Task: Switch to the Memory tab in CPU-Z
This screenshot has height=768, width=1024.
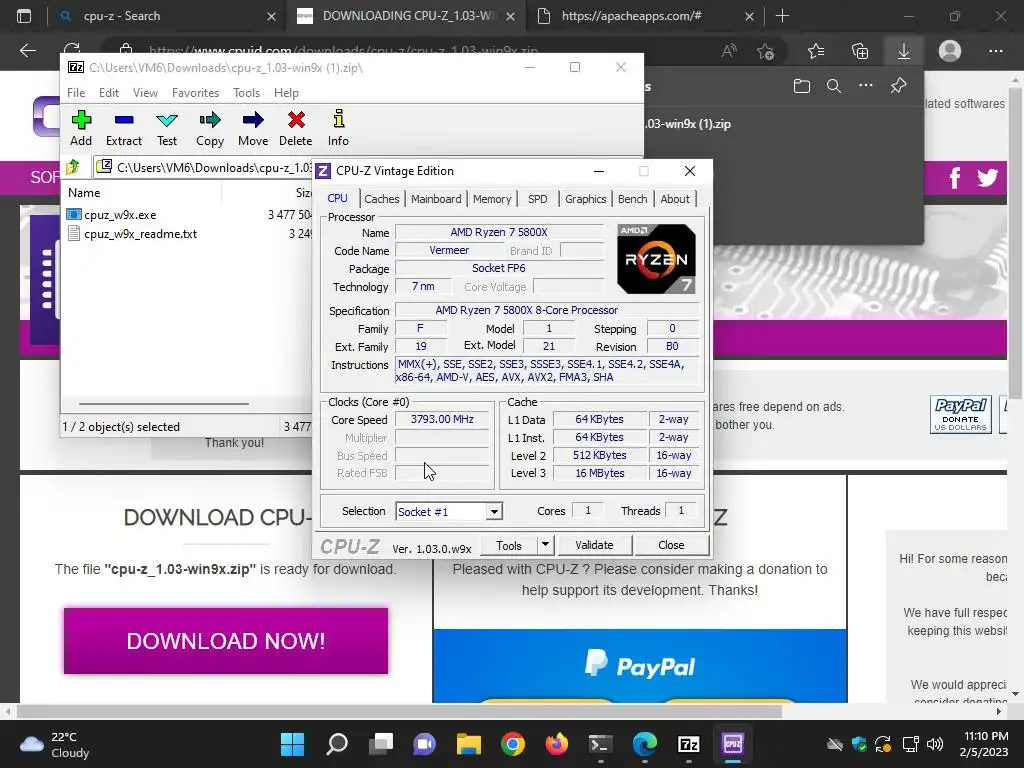Action: pos(492,199)
